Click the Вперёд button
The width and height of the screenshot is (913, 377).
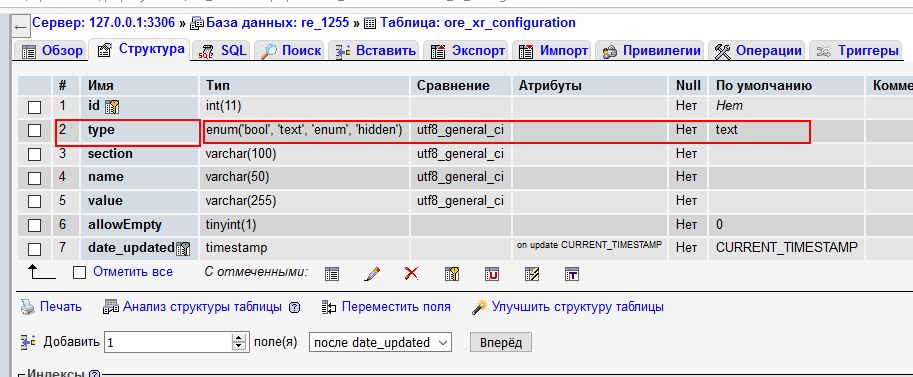pyautogui.click(x=501, y=343)
